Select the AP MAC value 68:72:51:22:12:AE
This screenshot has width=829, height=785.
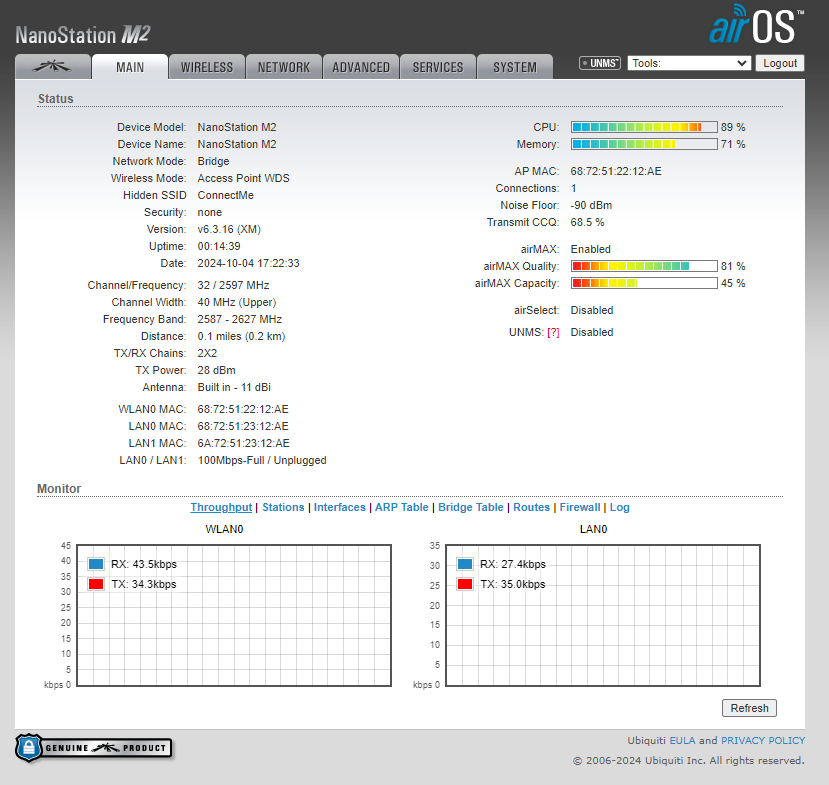tap(616, 171)
